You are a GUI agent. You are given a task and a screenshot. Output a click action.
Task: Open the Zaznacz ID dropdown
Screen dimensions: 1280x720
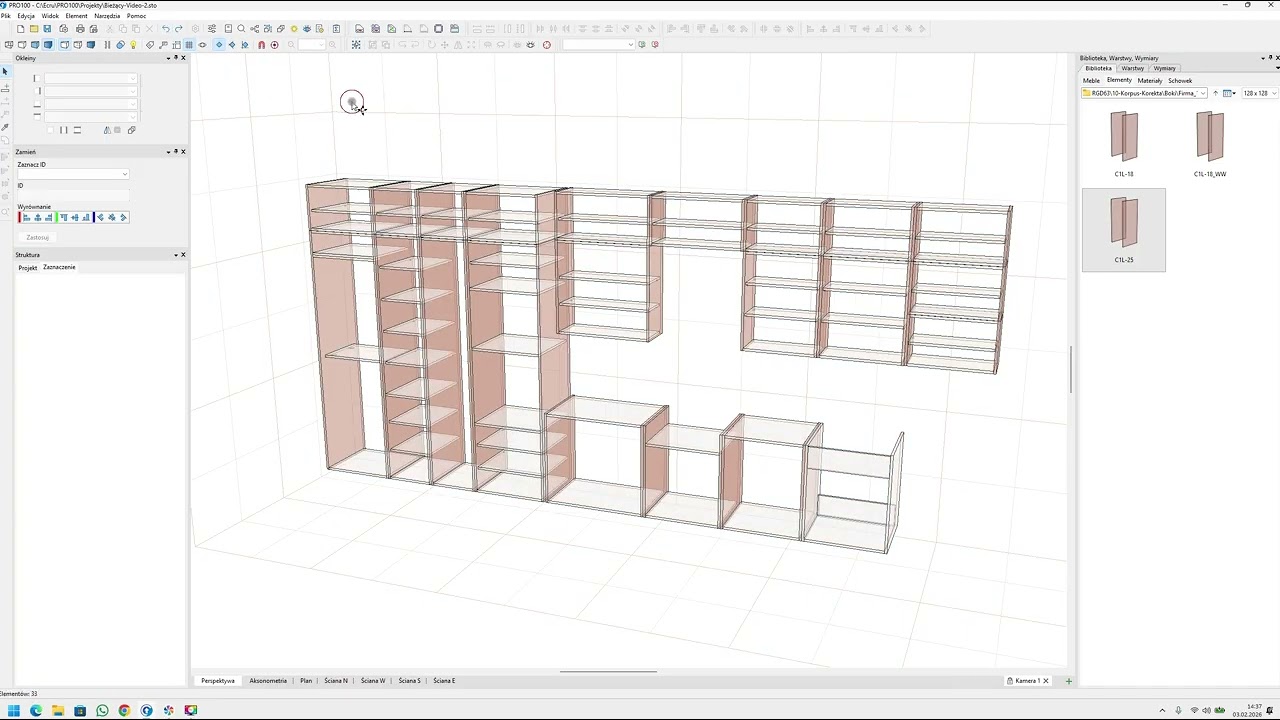click(x=124, y=174)
